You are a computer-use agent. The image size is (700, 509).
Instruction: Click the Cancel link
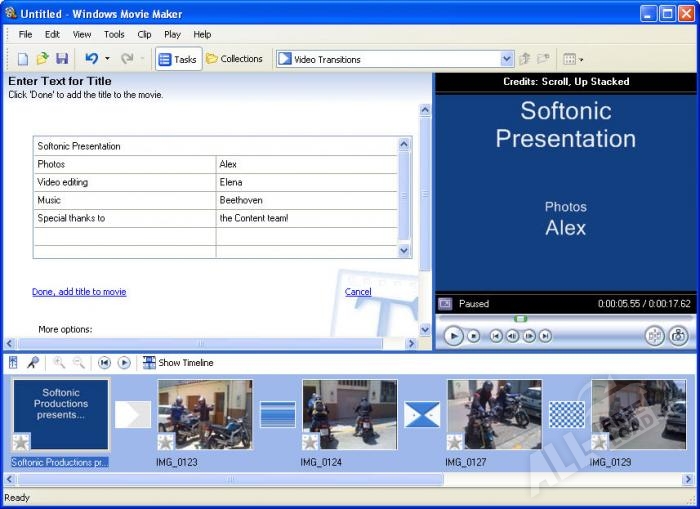358,292
